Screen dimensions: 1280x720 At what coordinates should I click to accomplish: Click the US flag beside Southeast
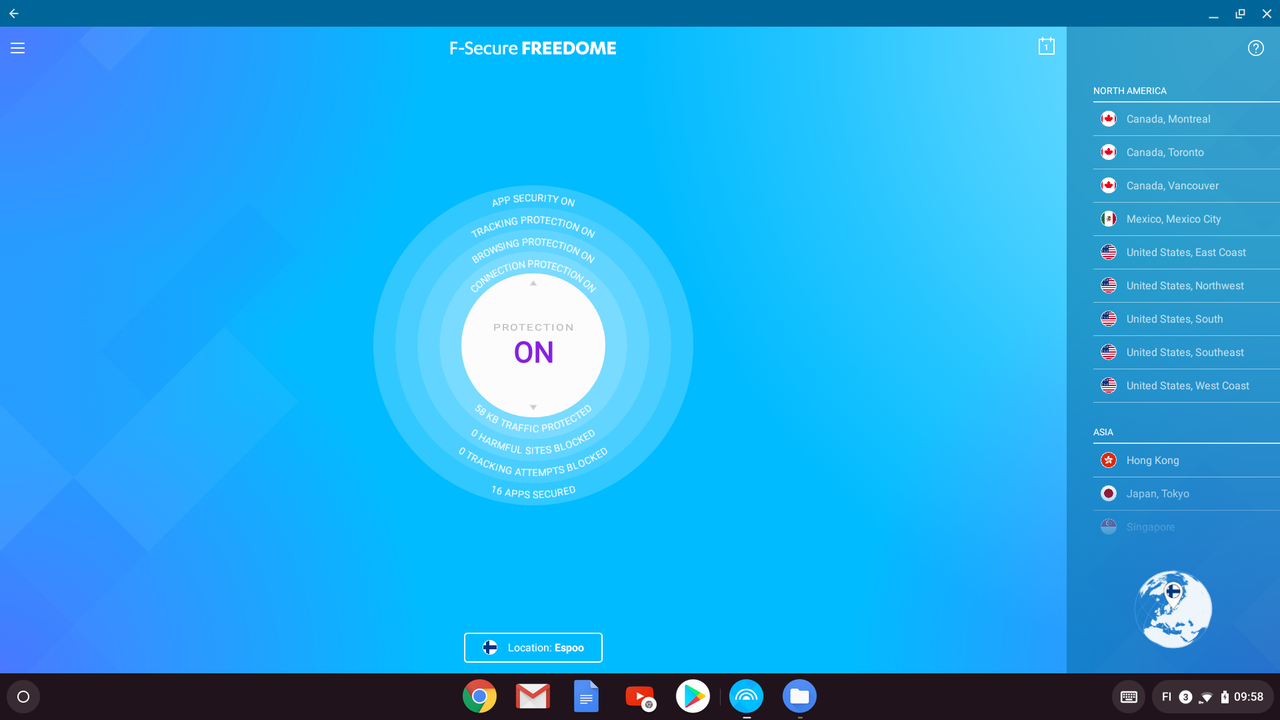click(x=1108, y=352)
